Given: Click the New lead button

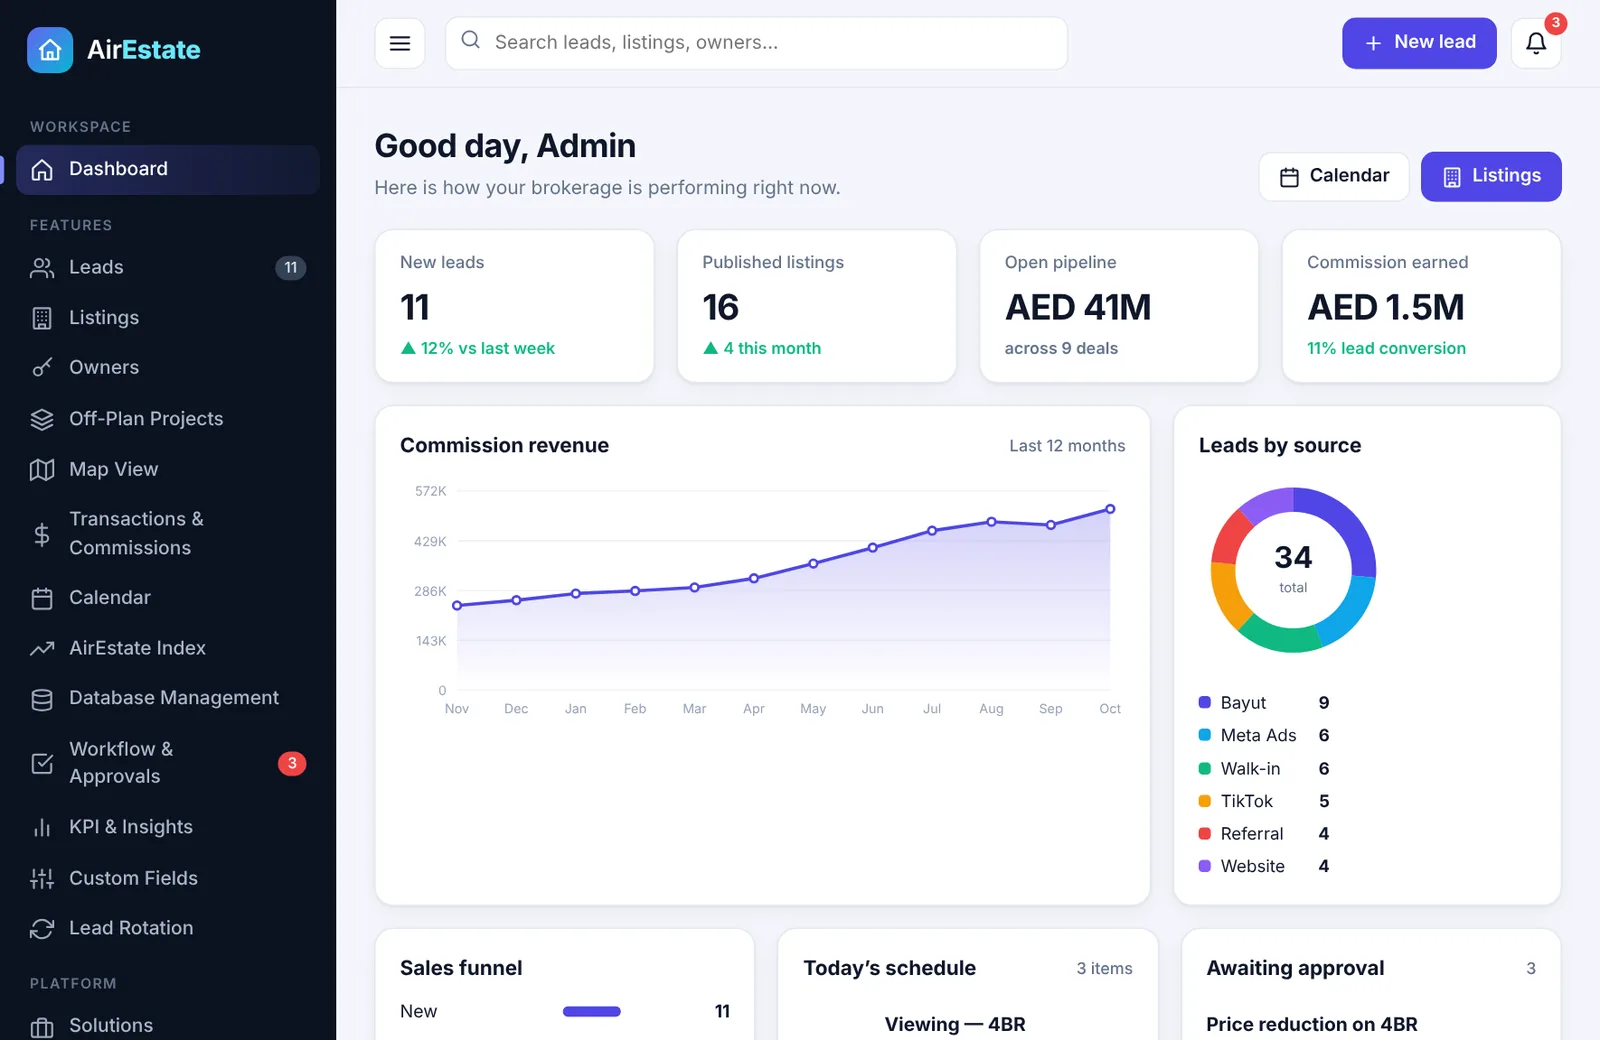Looking at the screenshot, I should point(1419,43).
